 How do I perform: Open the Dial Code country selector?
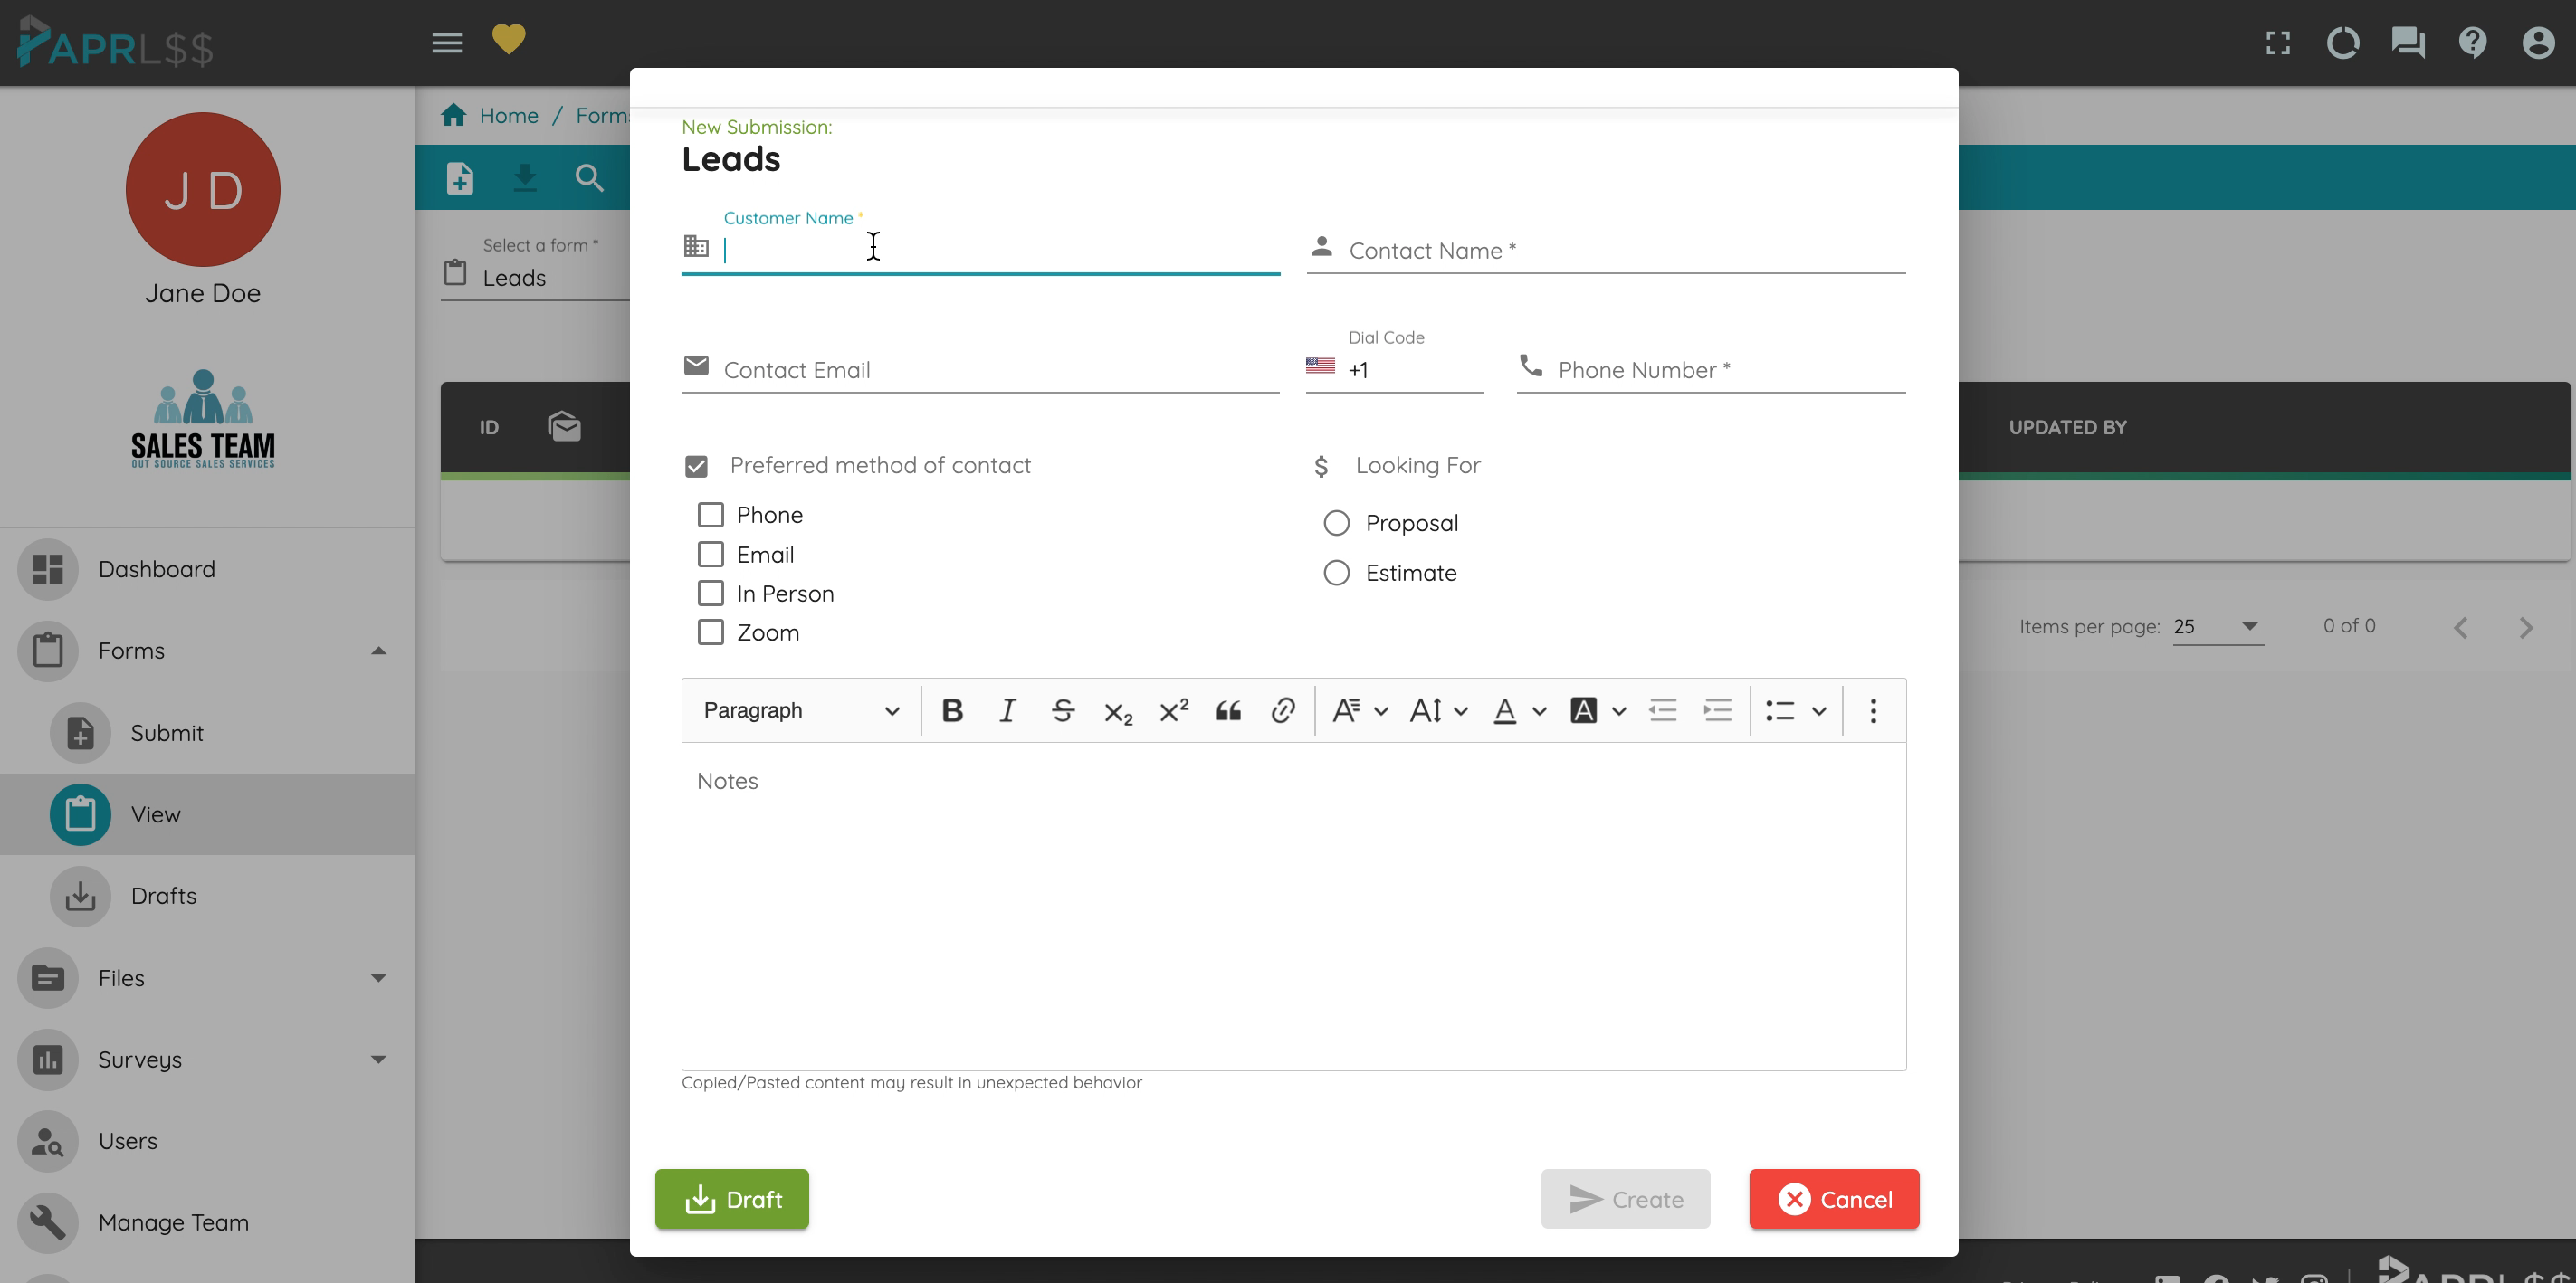[1394, 370]
